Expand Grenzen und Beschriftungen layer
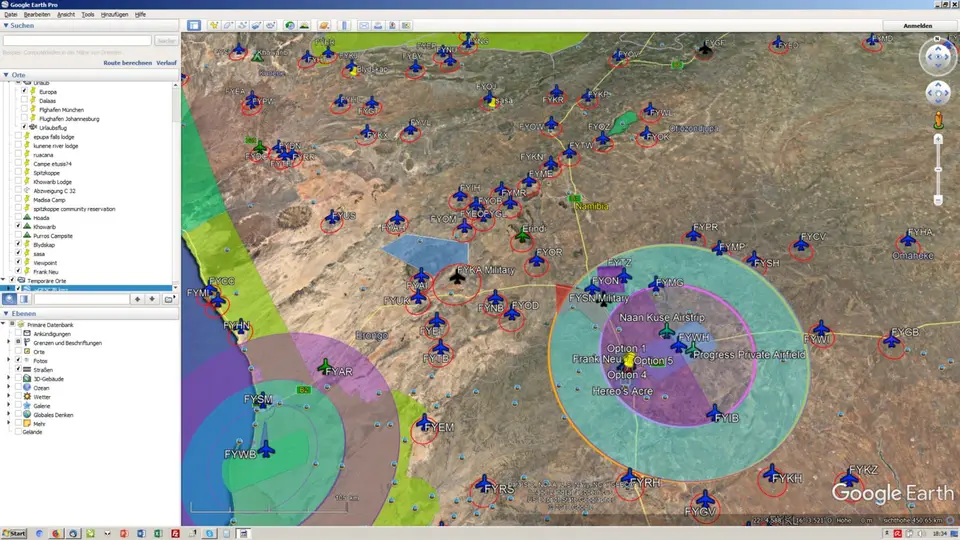The height and width of the screenshot is (540, 960). [x=9, y=343]
